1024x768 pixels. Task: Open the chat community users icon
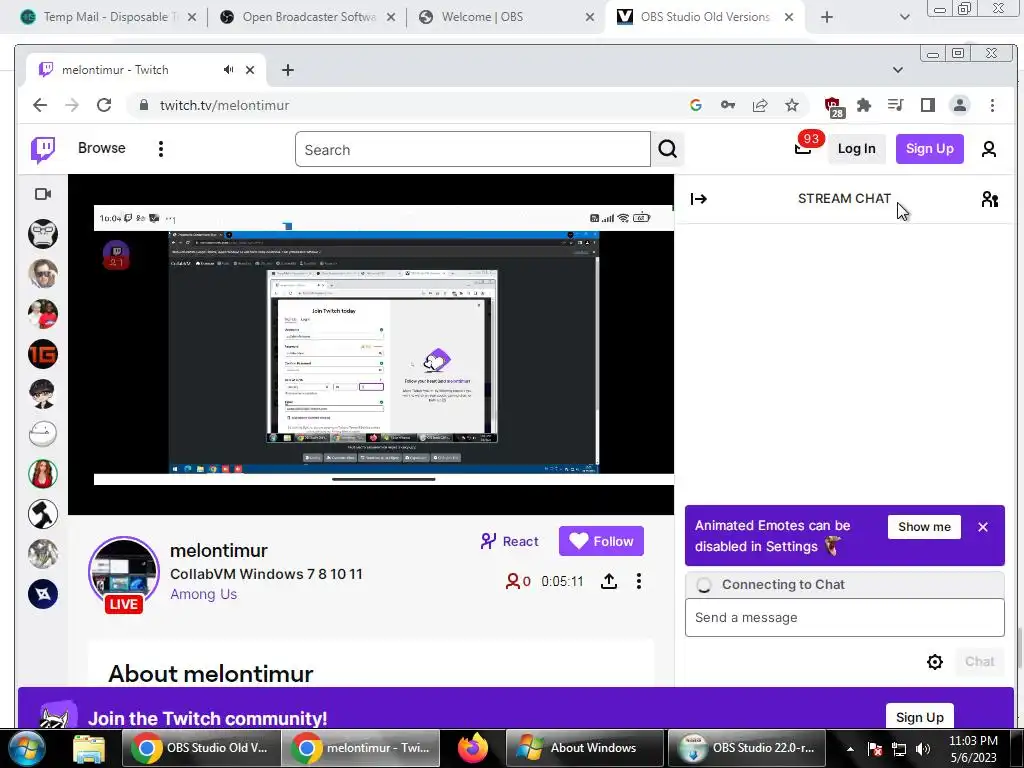[989, 199]
